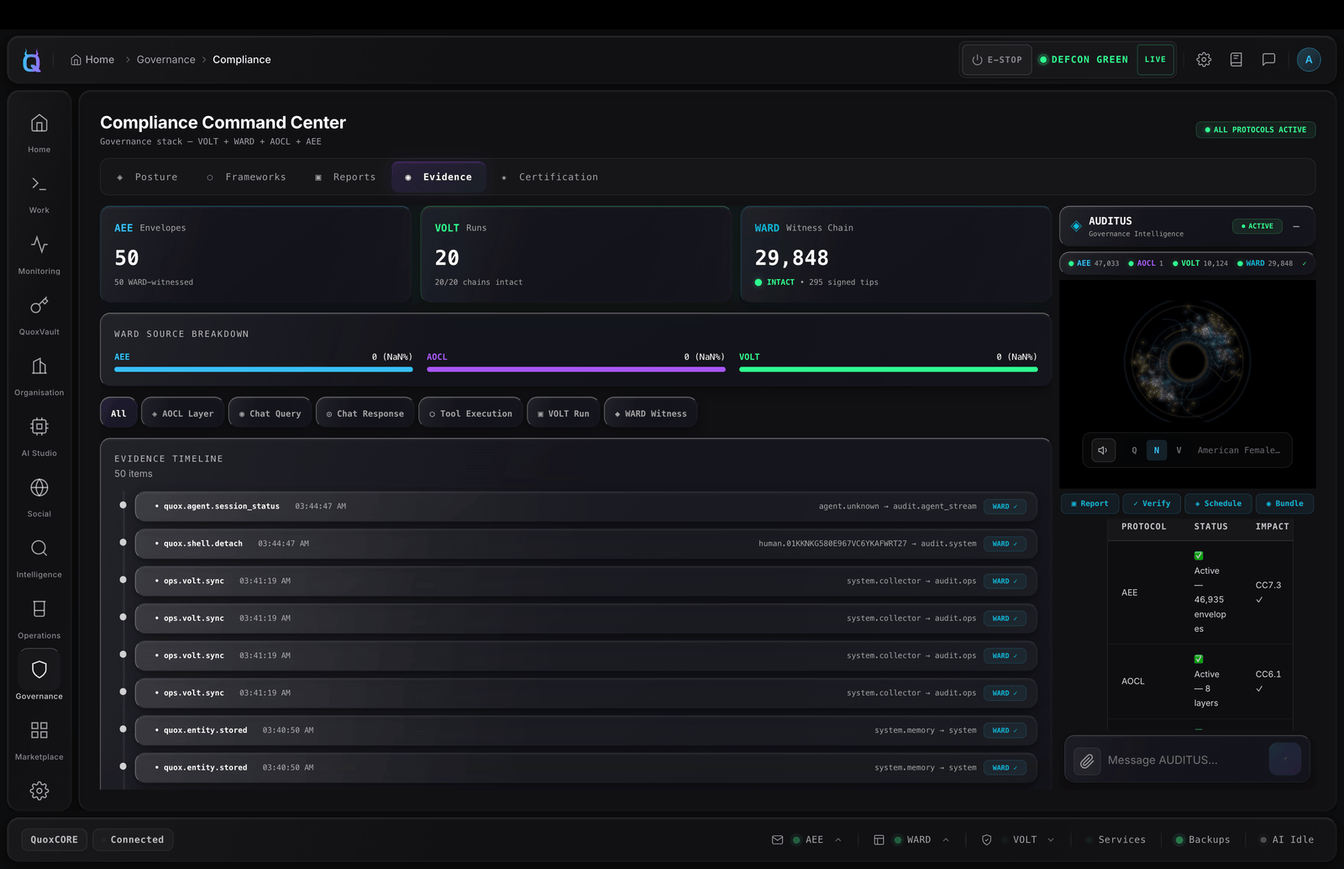Open AI Studio chip icon
The image size is (1344, 869).
pyautogui.click(x=39, y=427)
